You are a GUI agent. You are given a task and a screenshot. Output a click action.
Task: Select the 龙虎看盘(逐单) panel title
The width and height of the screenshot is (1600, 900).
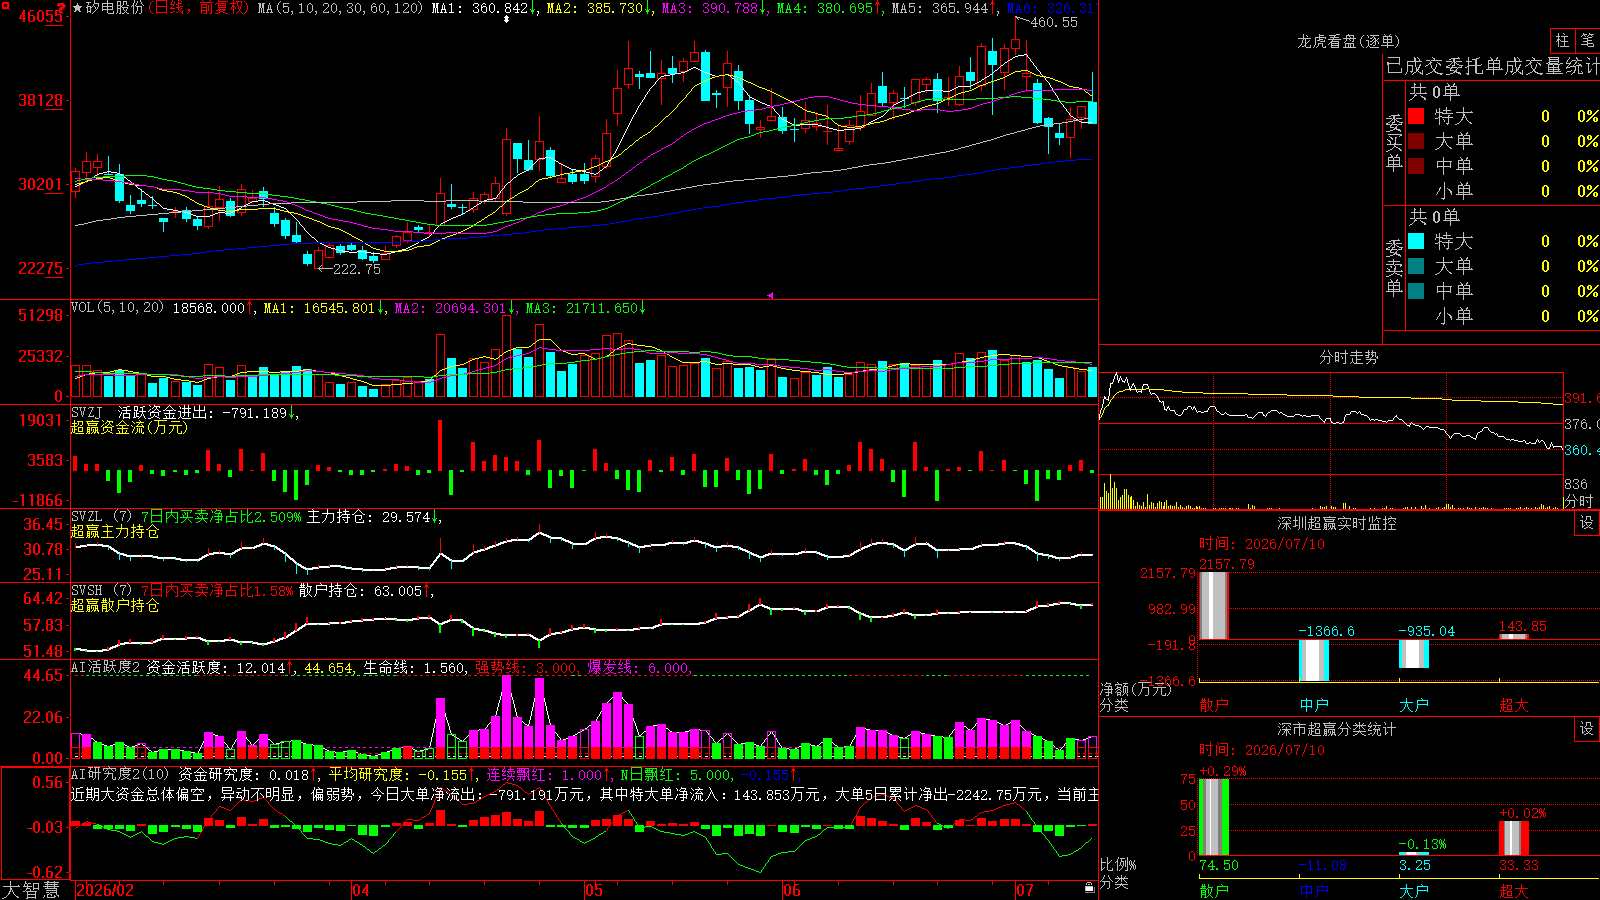(x=1348, y=41)
